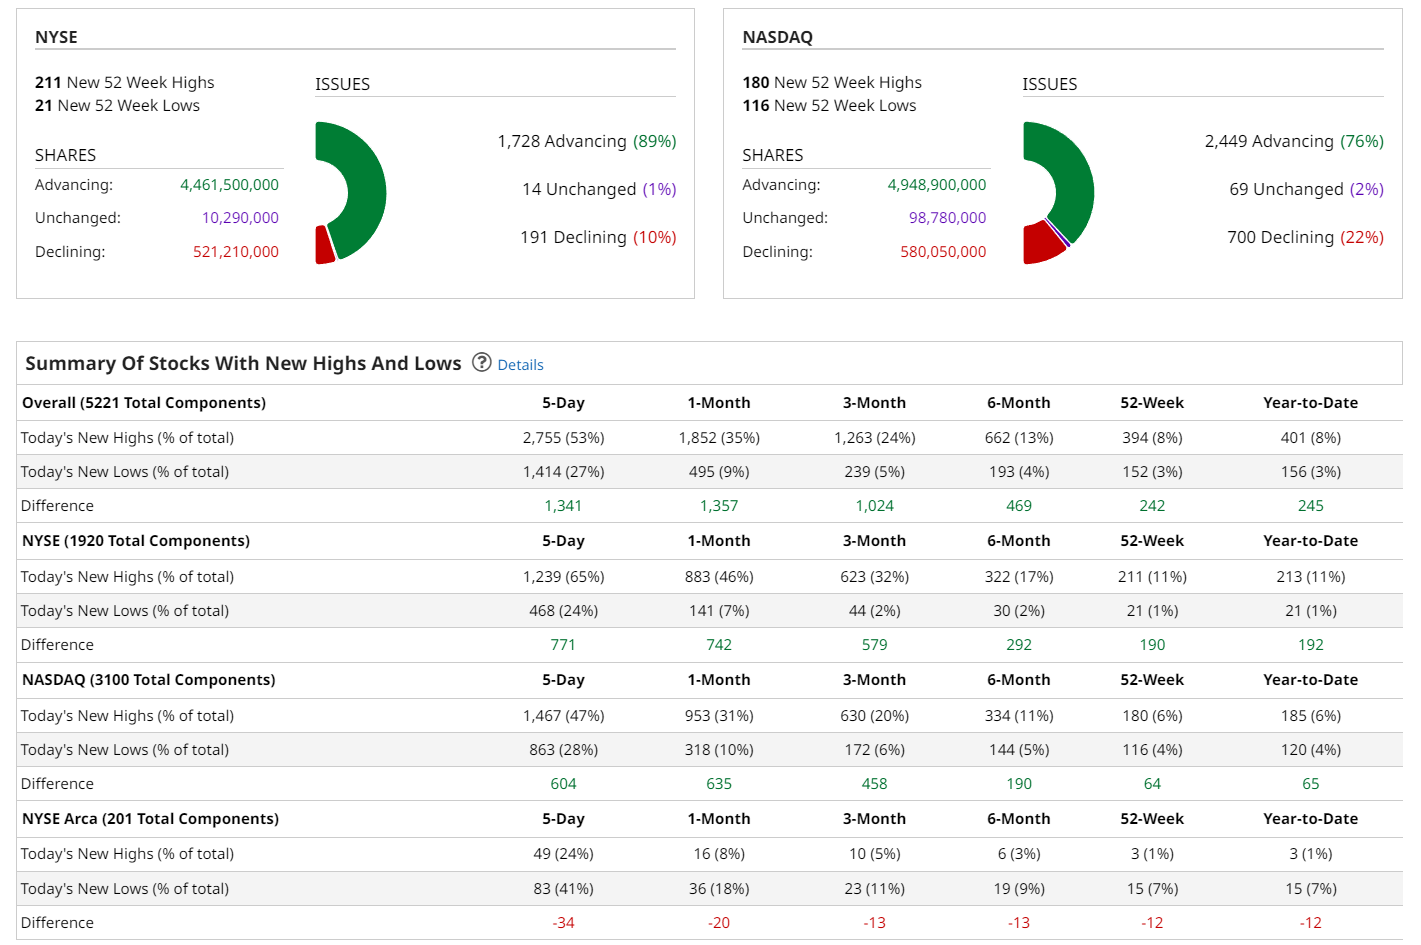The height and width of the screenshot is (945, 1421).
Task: Click the NASDAQ issues donut chart
Action: [1058, 192]
